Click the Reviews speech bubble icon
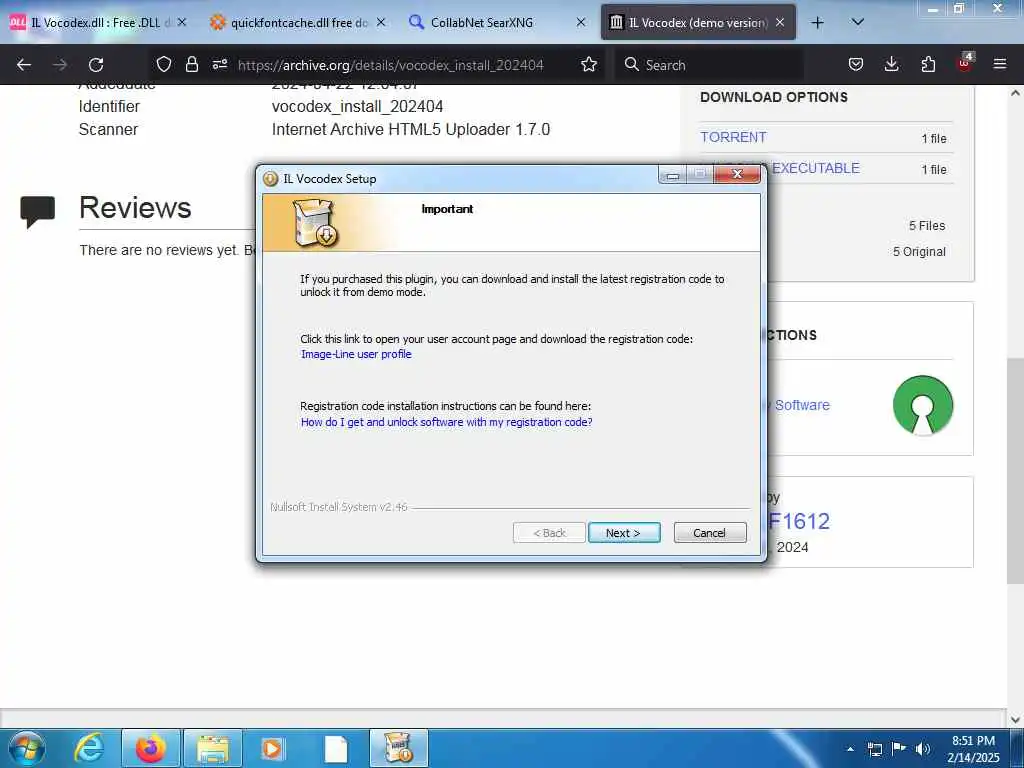Screen dimensions: 1024x768 (x=38, y=212)
